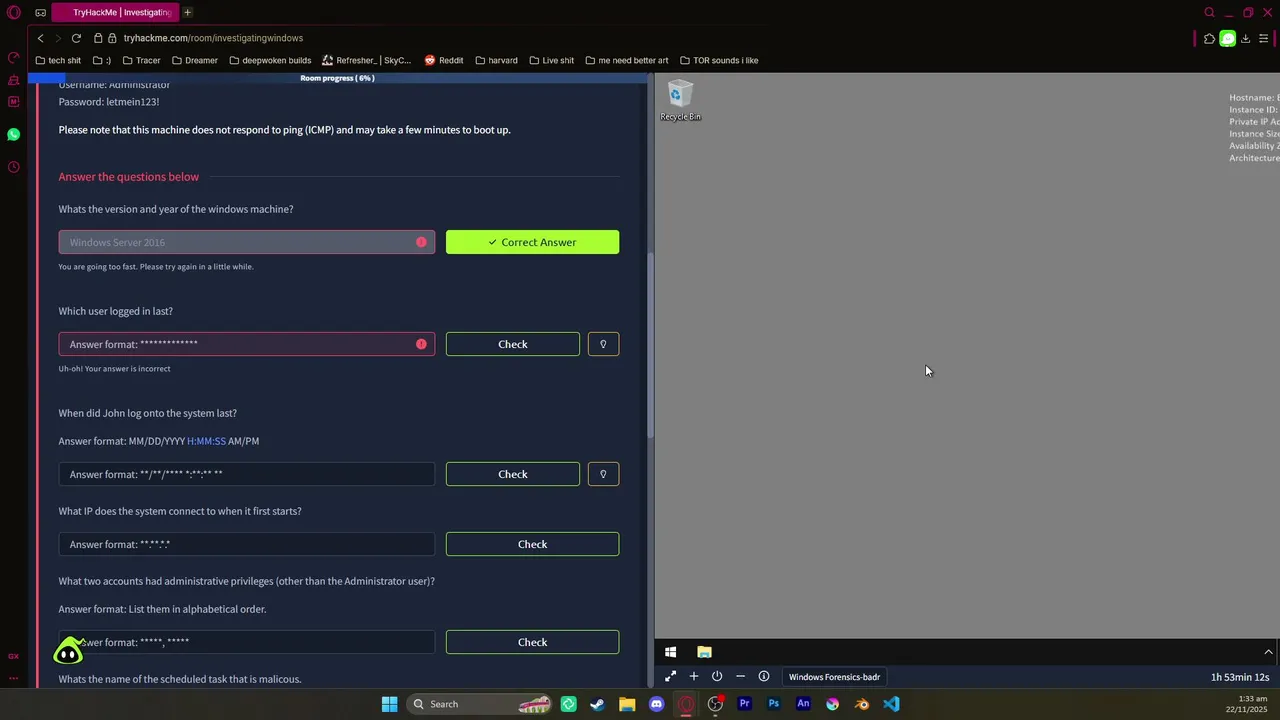Open a new browser tab

[x=187, y=12]
